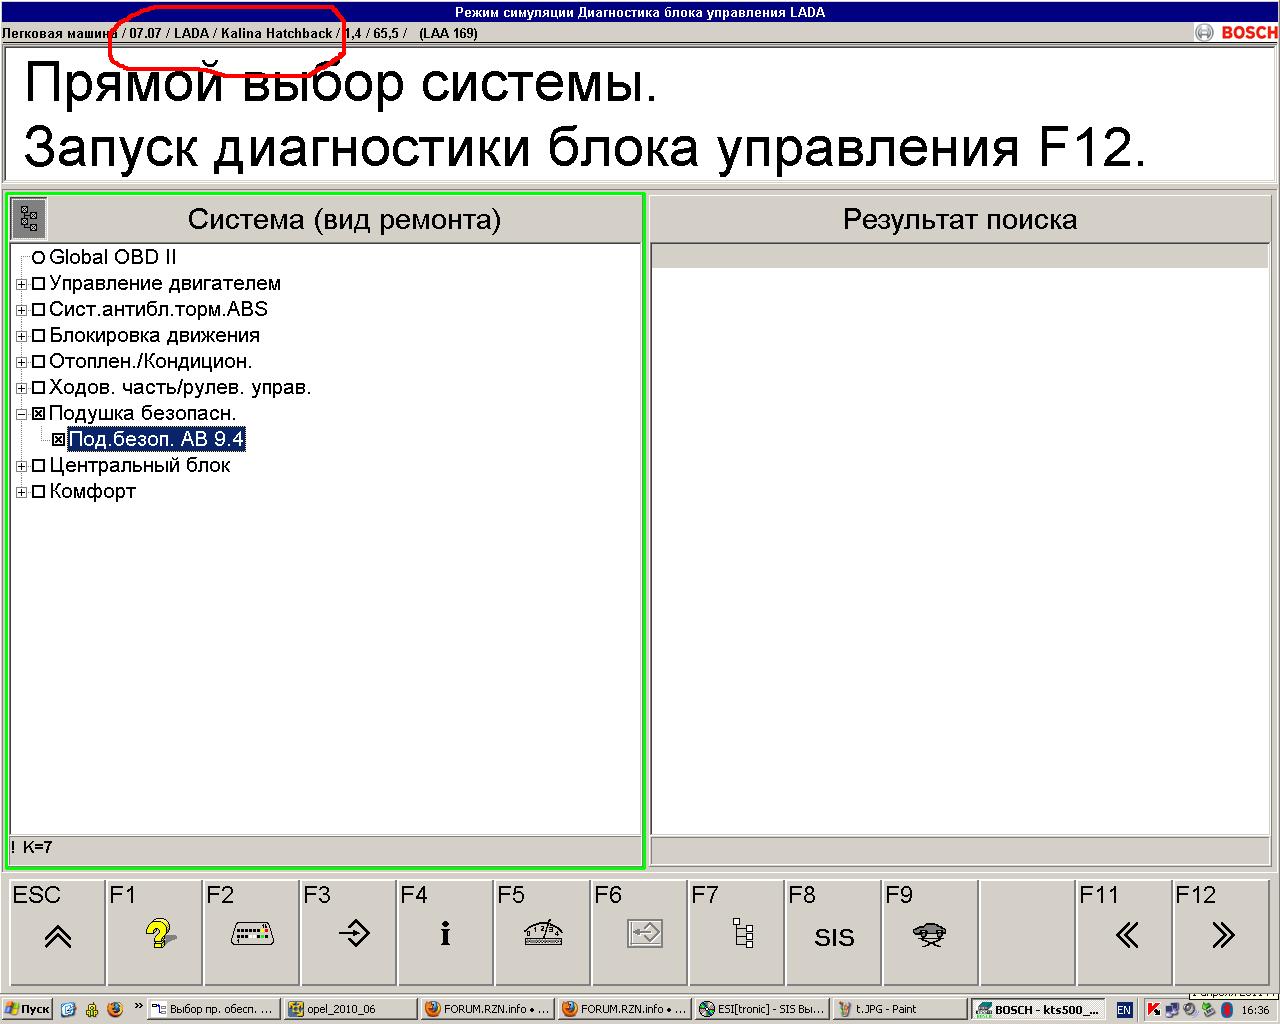This screenshot has height=1024, width=1280.
Task: Switch to ESI[tronic] SIS taskbar window
Action: click(761, 1010)
